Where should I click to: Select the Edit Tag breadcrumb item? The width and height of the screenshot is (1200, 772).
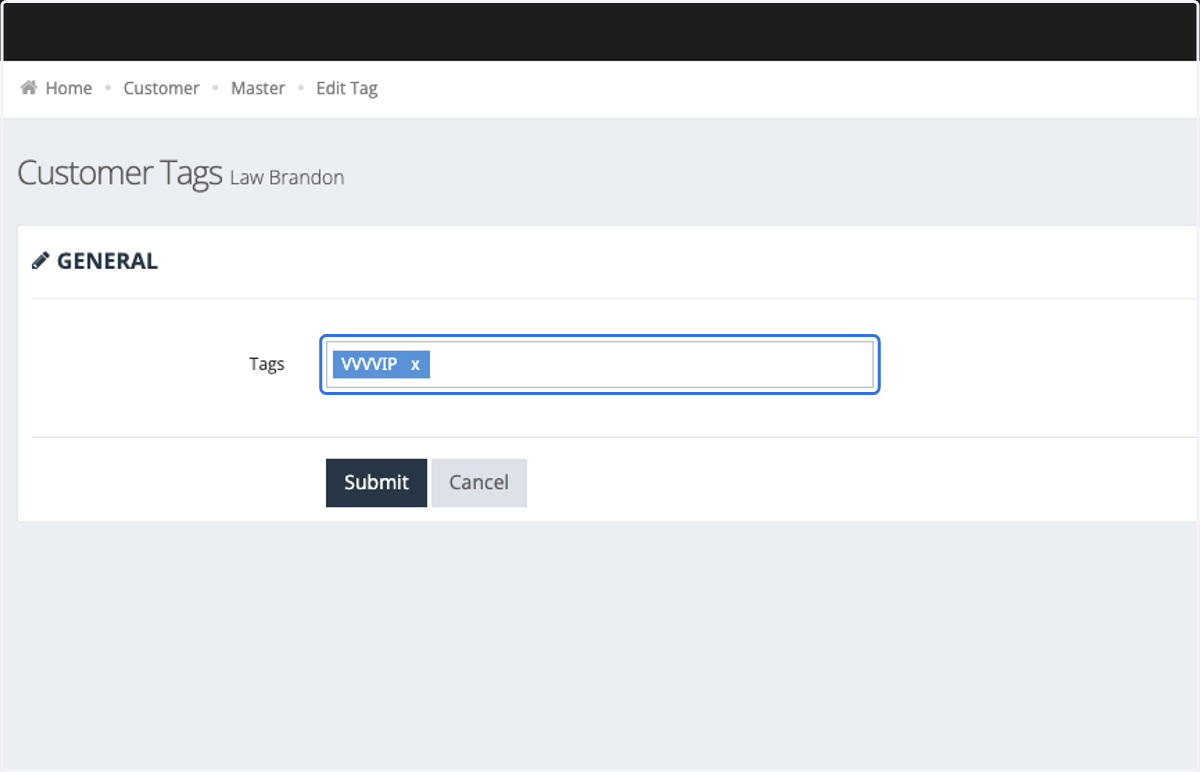click(347, 88)
